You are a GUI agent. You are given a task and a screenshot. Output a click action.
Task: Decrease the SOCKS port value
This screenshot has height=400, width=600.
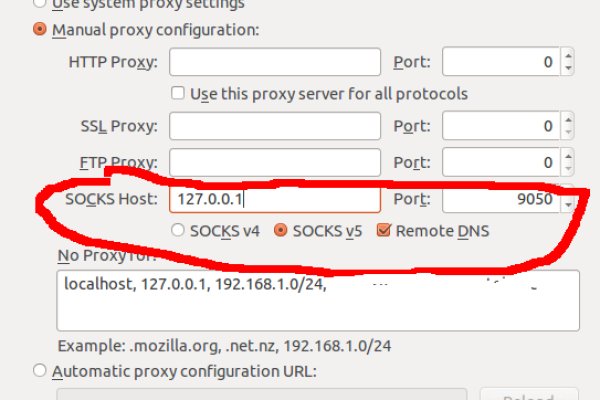point(568,207)
